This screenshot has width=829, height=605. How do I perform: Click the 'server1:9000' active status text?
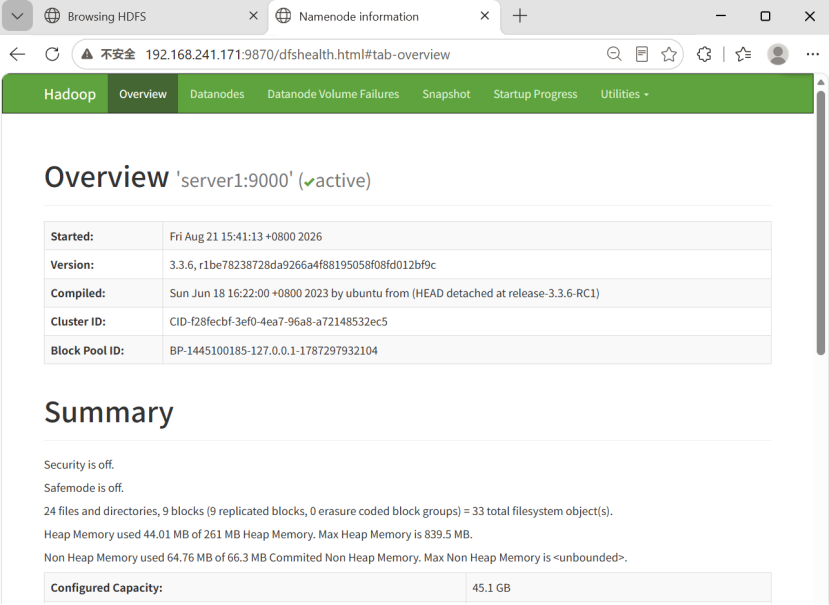click(x=273, y=180)
